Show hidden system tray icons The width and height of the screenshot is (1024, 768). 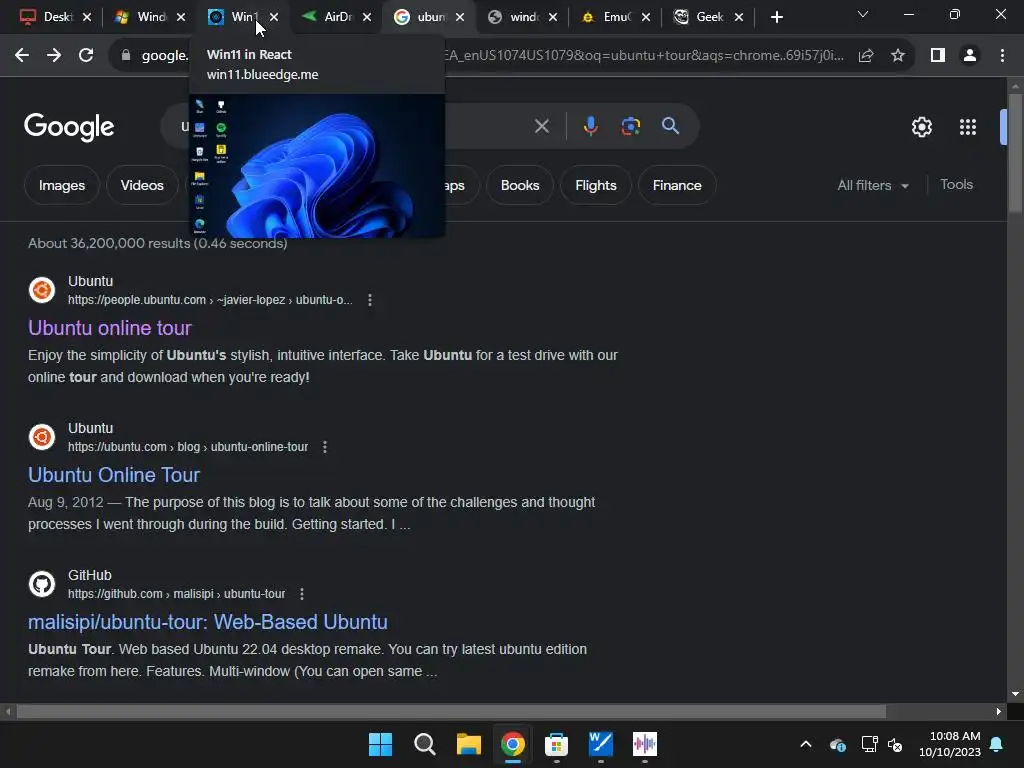[x=806, y=744]
